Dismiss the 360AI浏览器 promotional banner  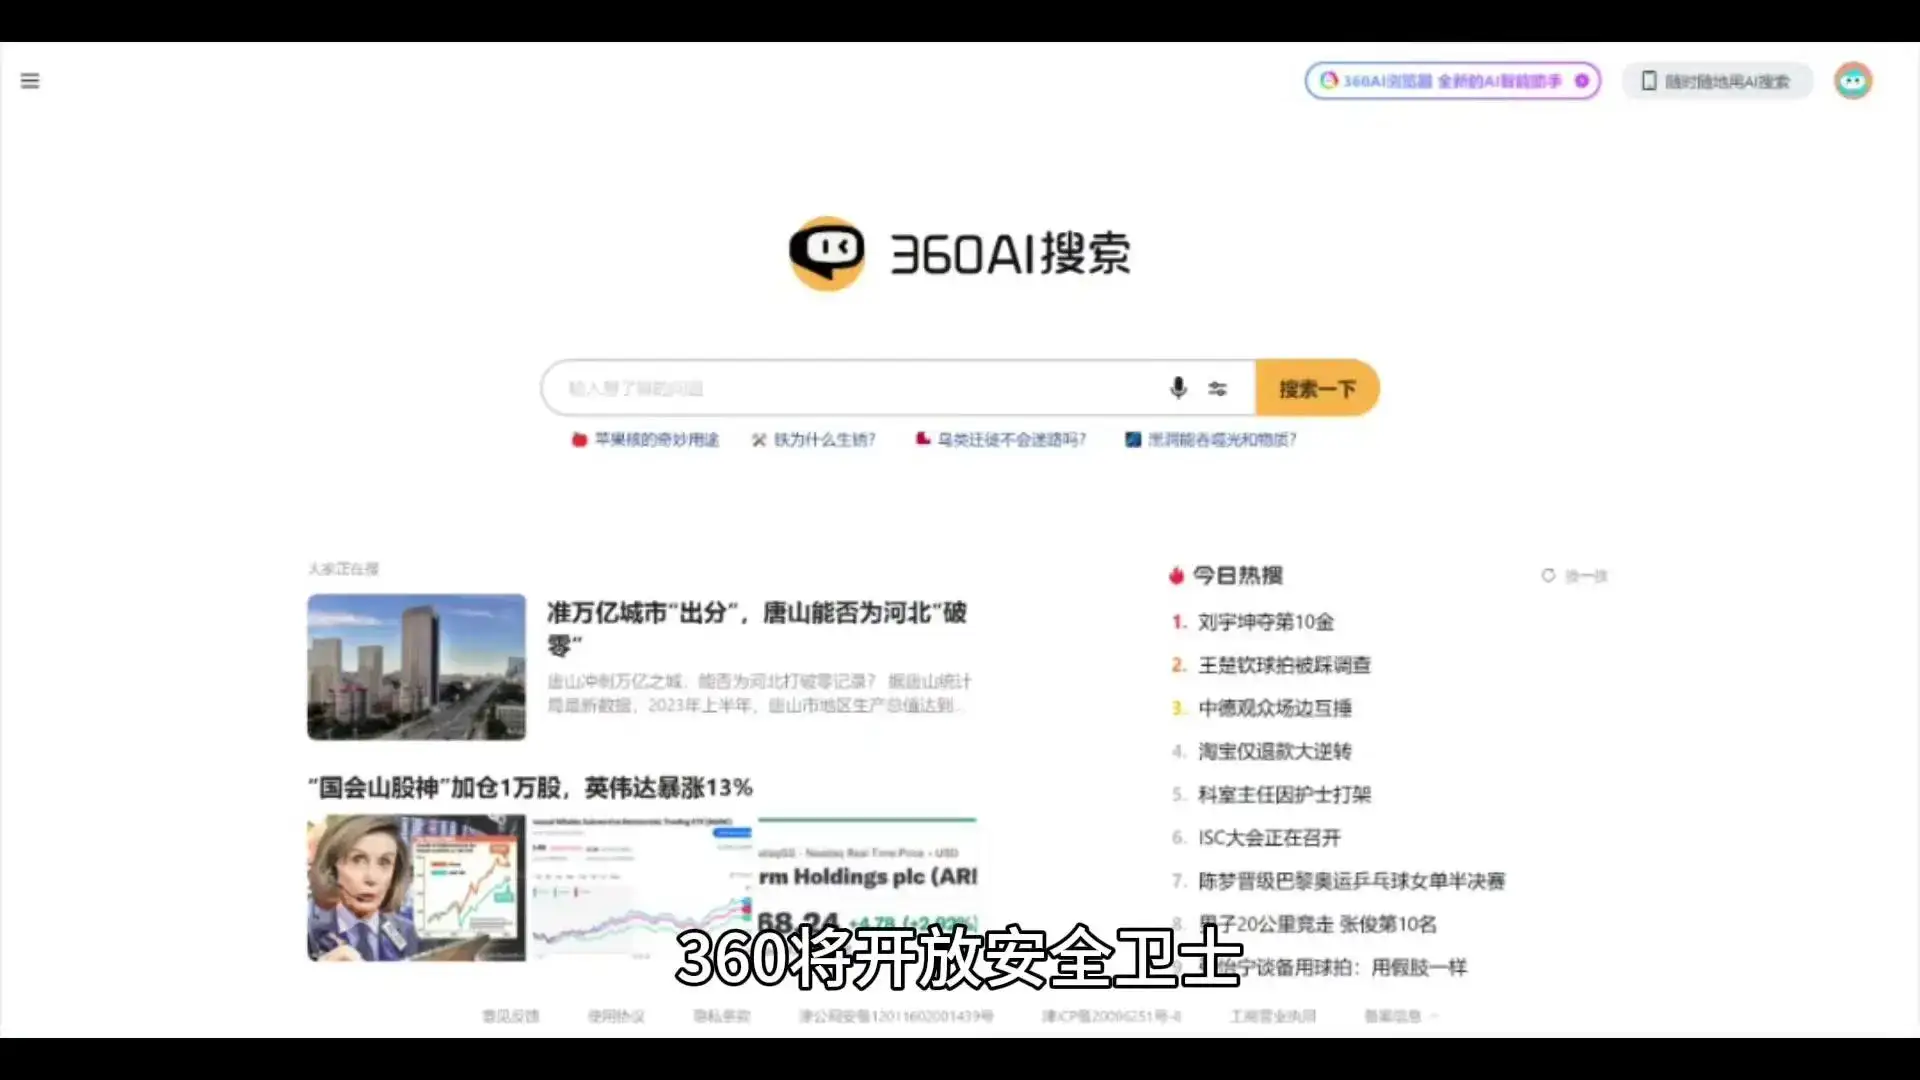[1581, 81]
